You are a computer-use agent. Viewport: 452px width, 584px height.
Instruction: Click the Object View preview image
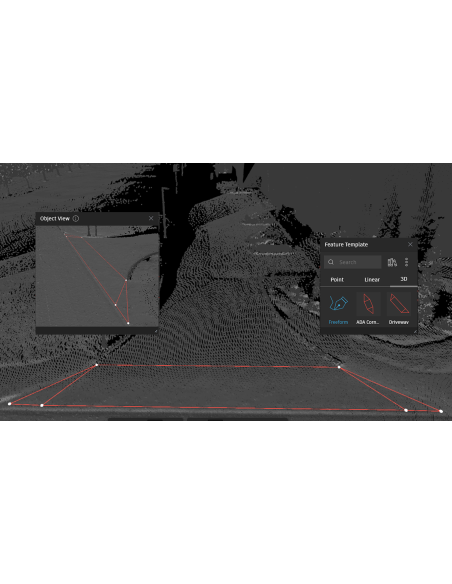point(97,276)
